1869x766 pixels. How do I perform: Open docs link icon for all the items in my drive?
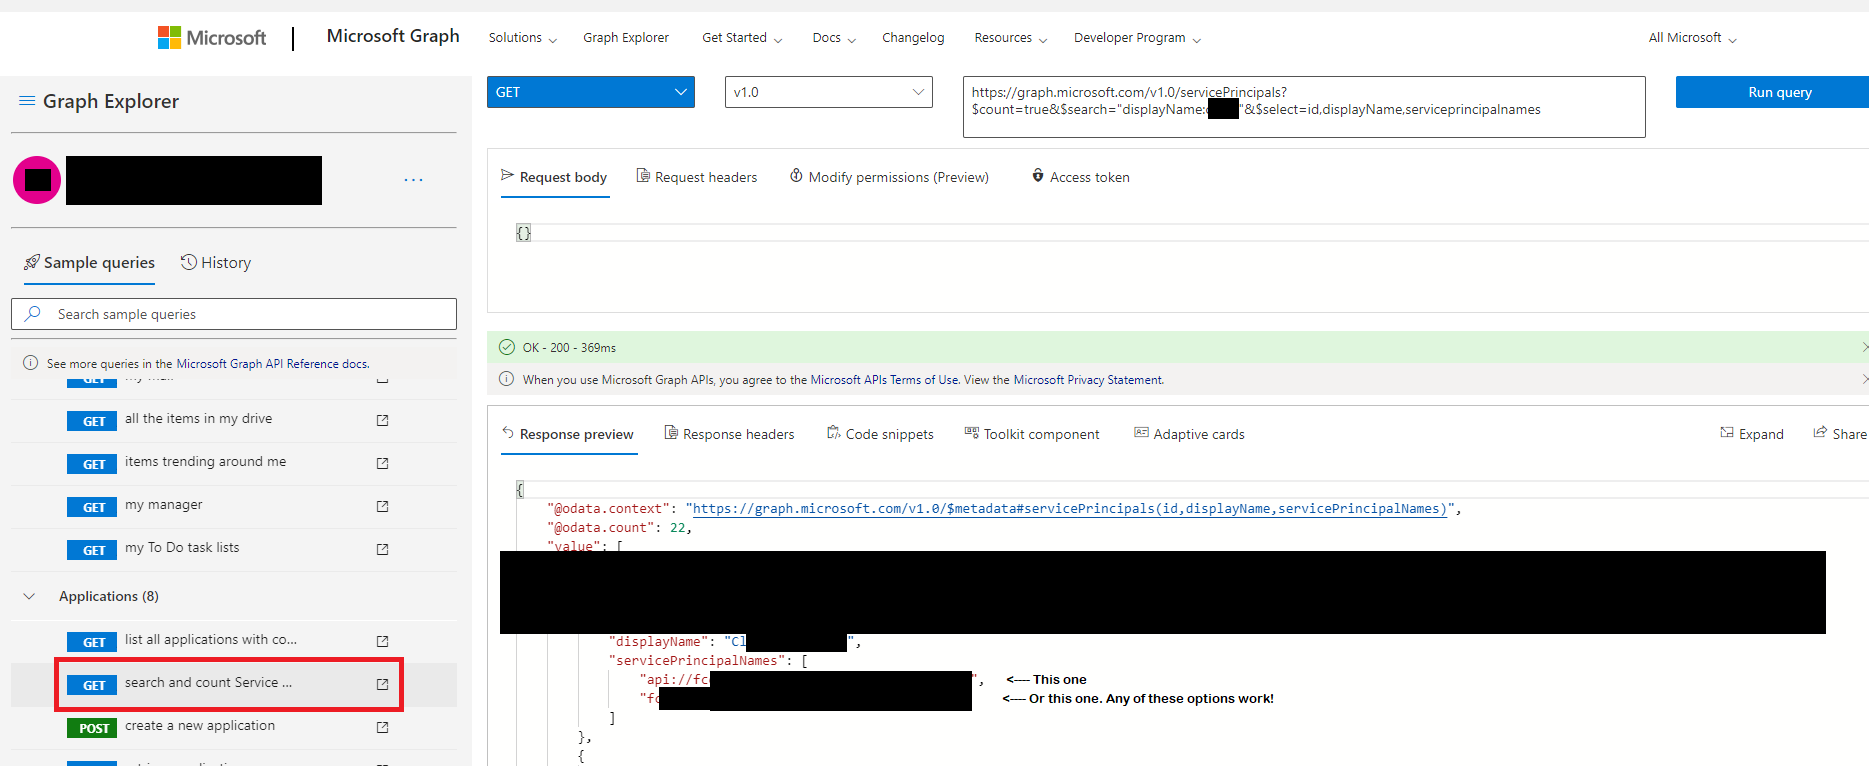[x=382, y=420]
